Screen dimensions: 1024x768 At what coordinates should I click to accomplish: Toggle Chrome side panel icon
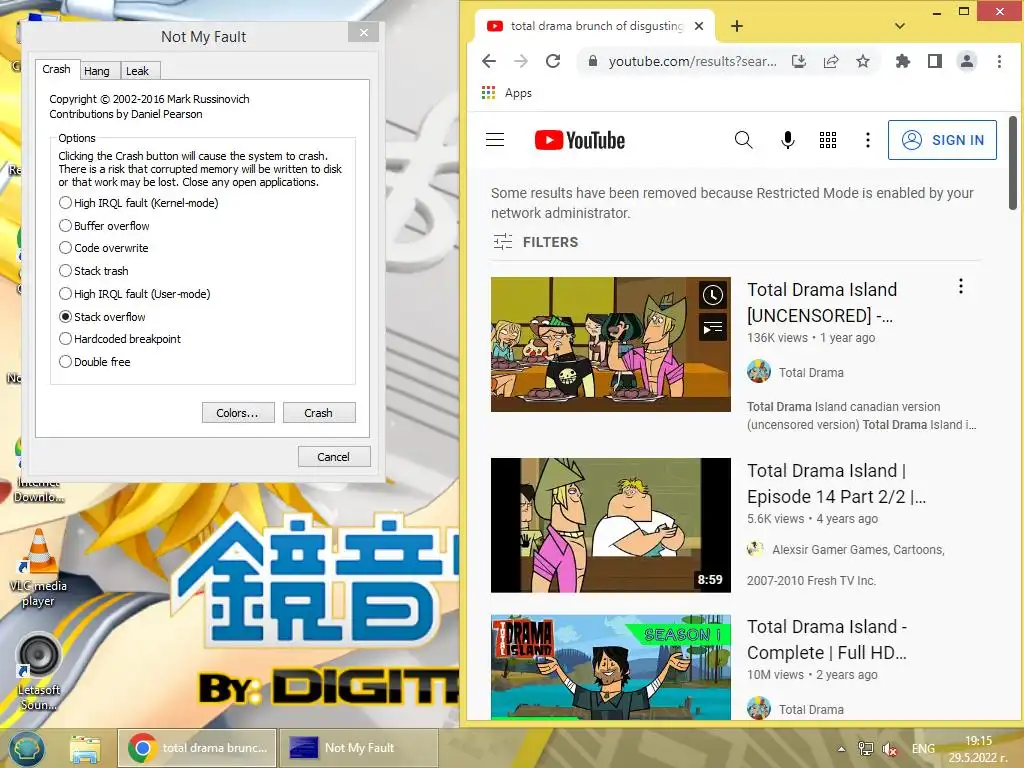click(x=935, y=61)
